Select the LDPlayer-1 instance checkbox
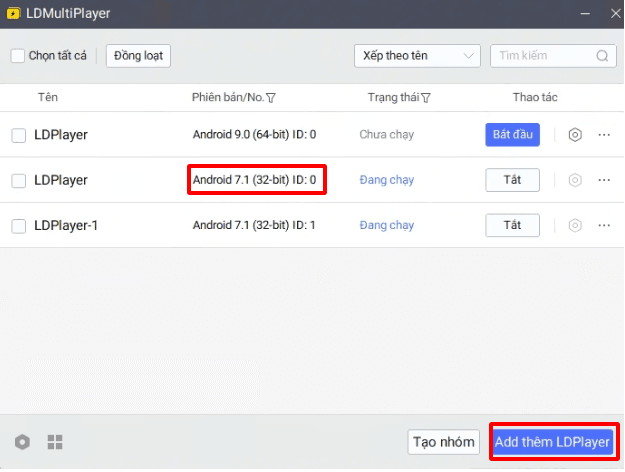The width and height of the screenshot is (625, 472). 18,225
